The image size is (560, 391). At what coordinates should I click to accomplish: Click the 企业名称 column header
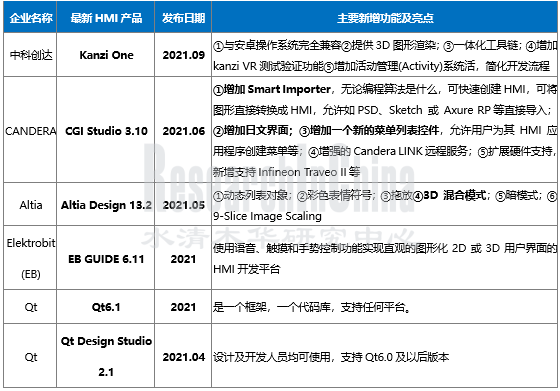click(x=30, y=17)
